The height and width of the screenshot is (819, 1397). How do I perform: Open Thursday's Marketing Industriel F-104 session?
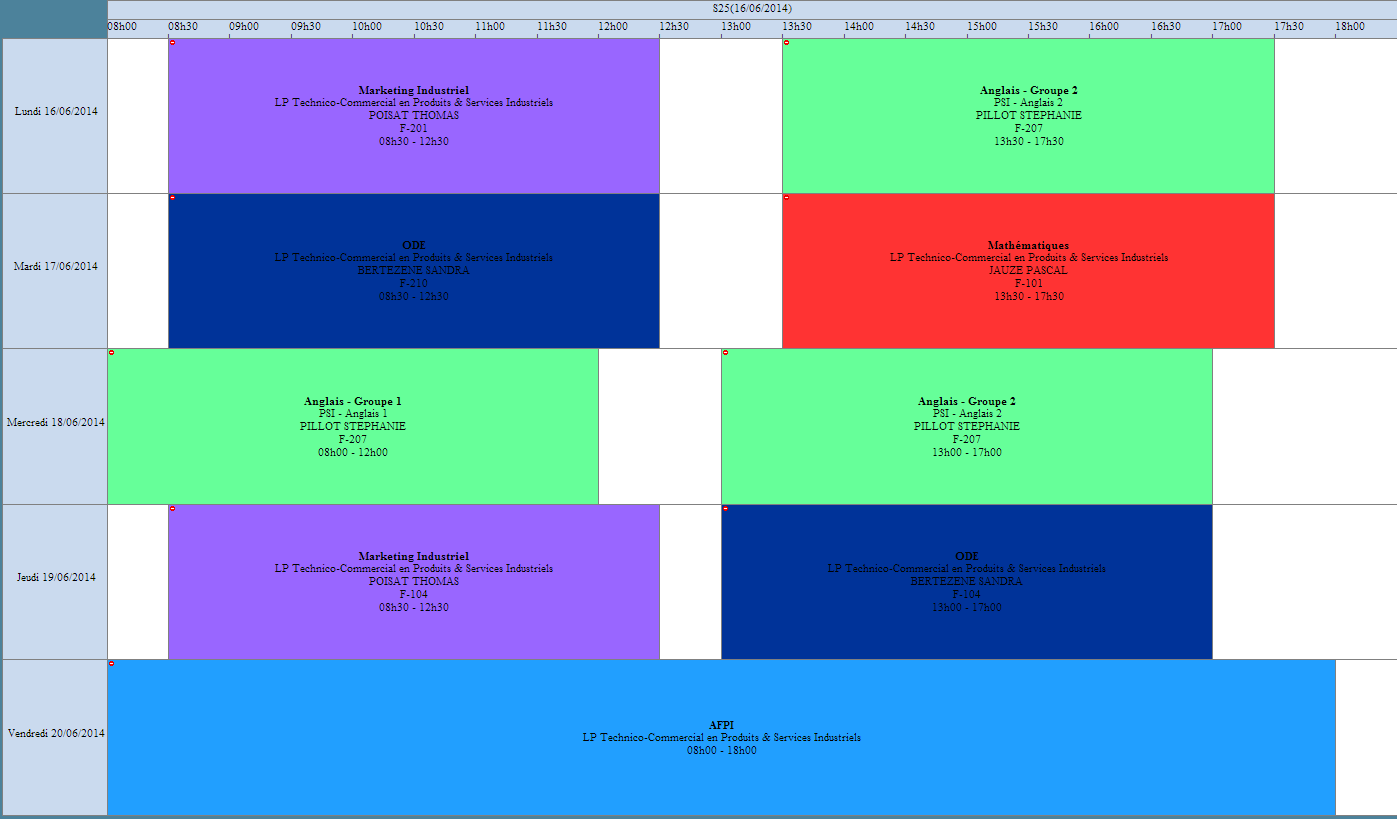pos(413,581)
